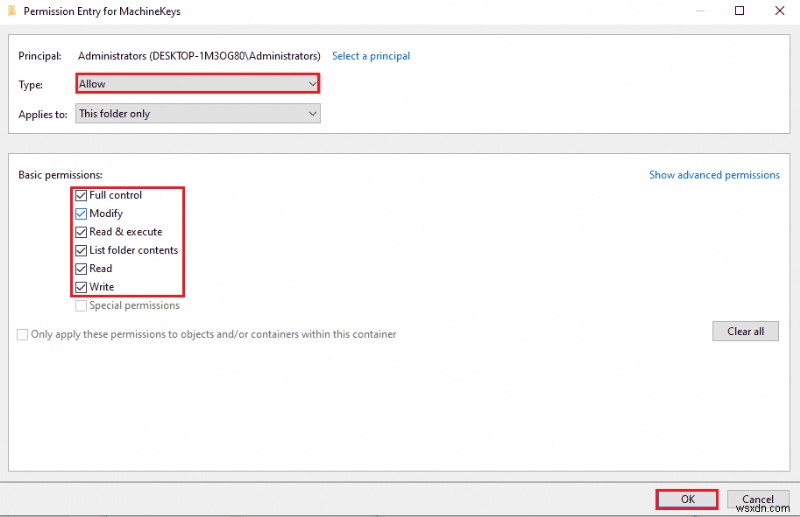Toggle the Read permission checkbox

tap(81, 269)
